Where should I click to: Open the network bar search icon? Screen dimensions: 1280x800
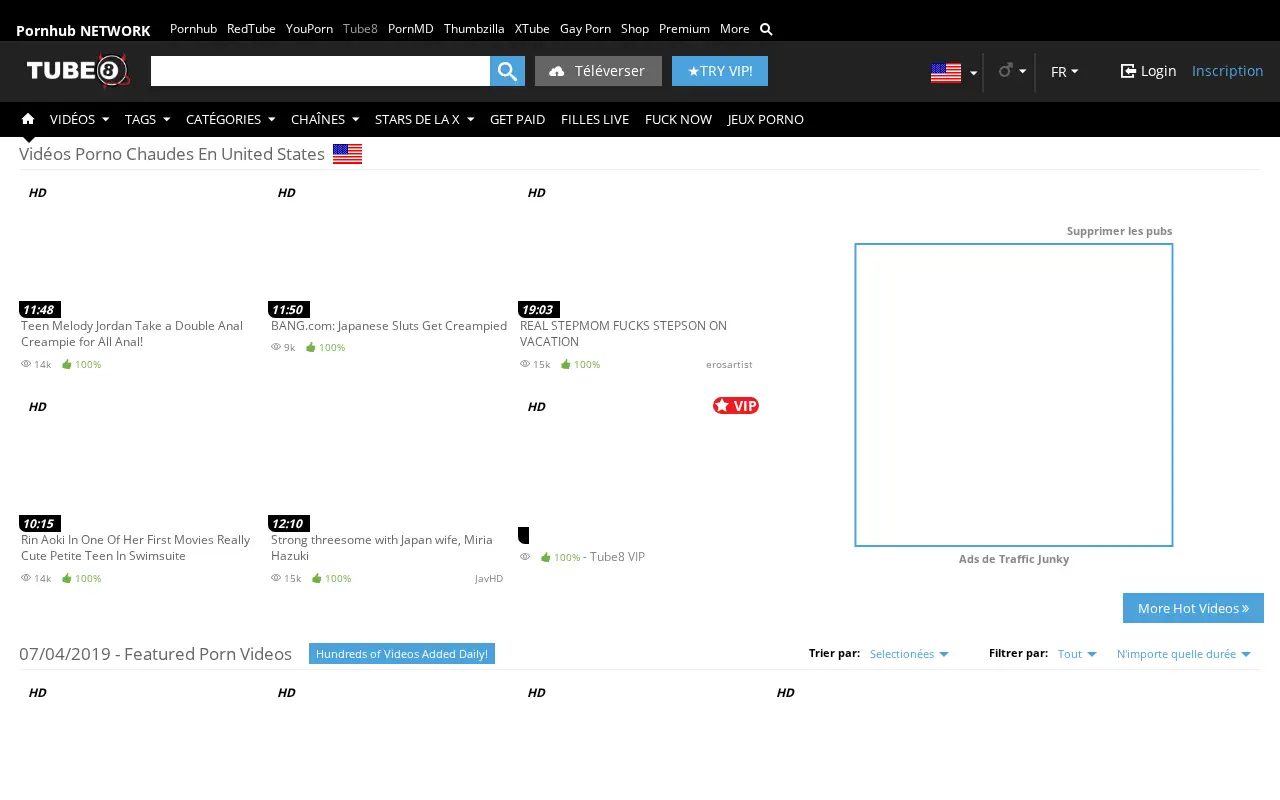click(x=766, y=29)
